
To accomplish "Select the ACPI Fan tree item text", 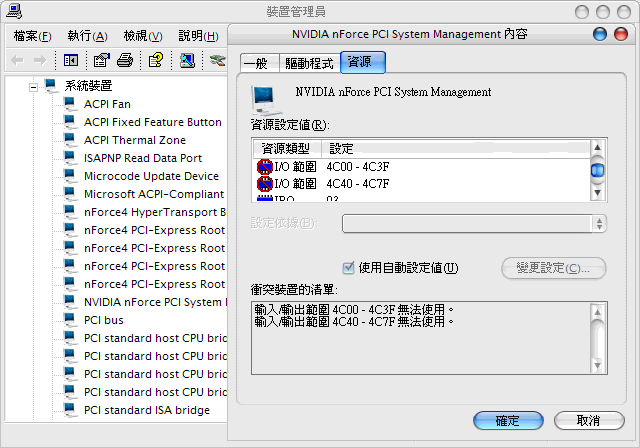I will (x=107, y=104).
